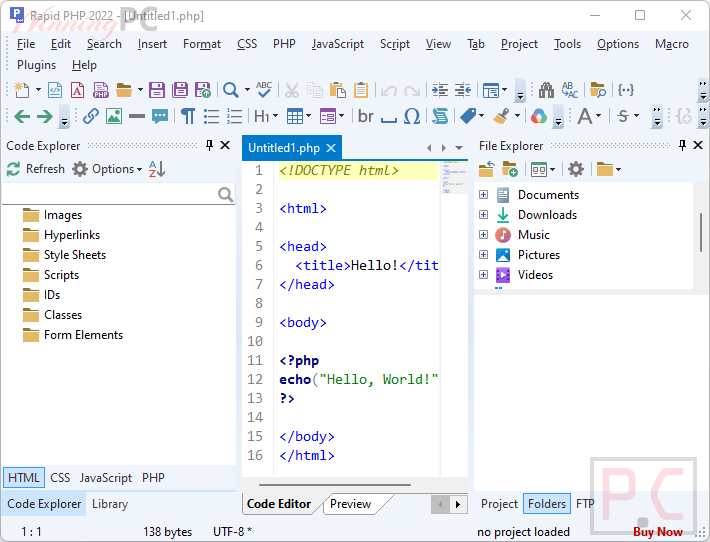Open the Macro menu
The height and width of the screenshot is (542, 710).
tap(672, 44)
